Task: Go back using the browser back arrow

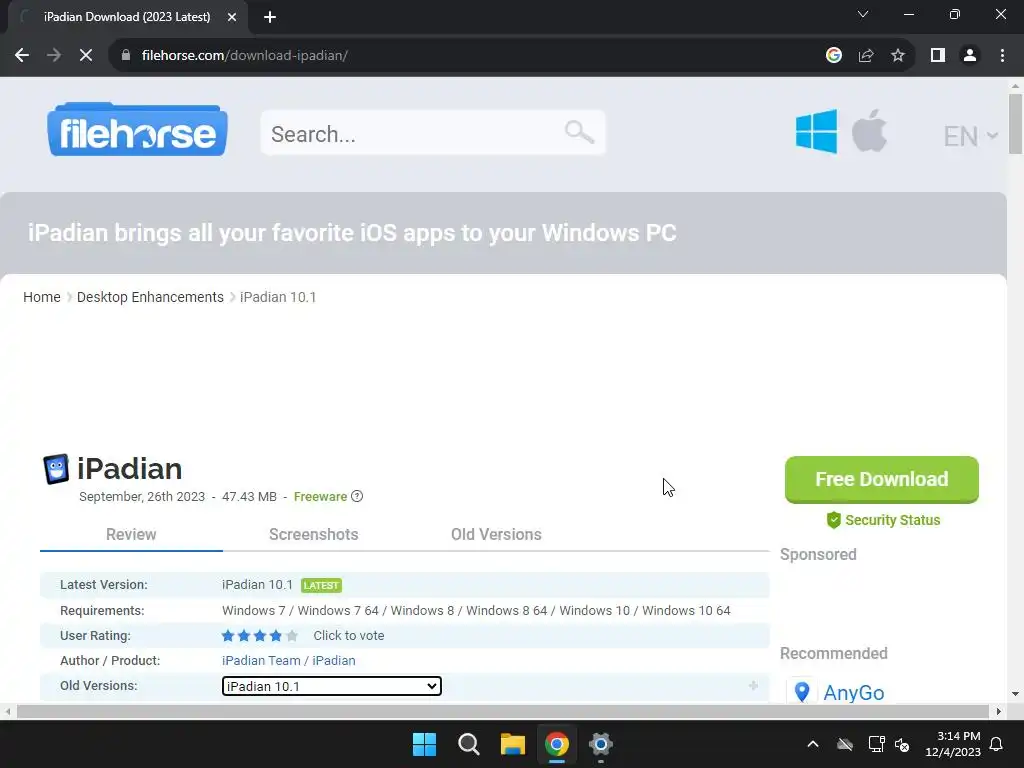Action: tap(22, 56)
